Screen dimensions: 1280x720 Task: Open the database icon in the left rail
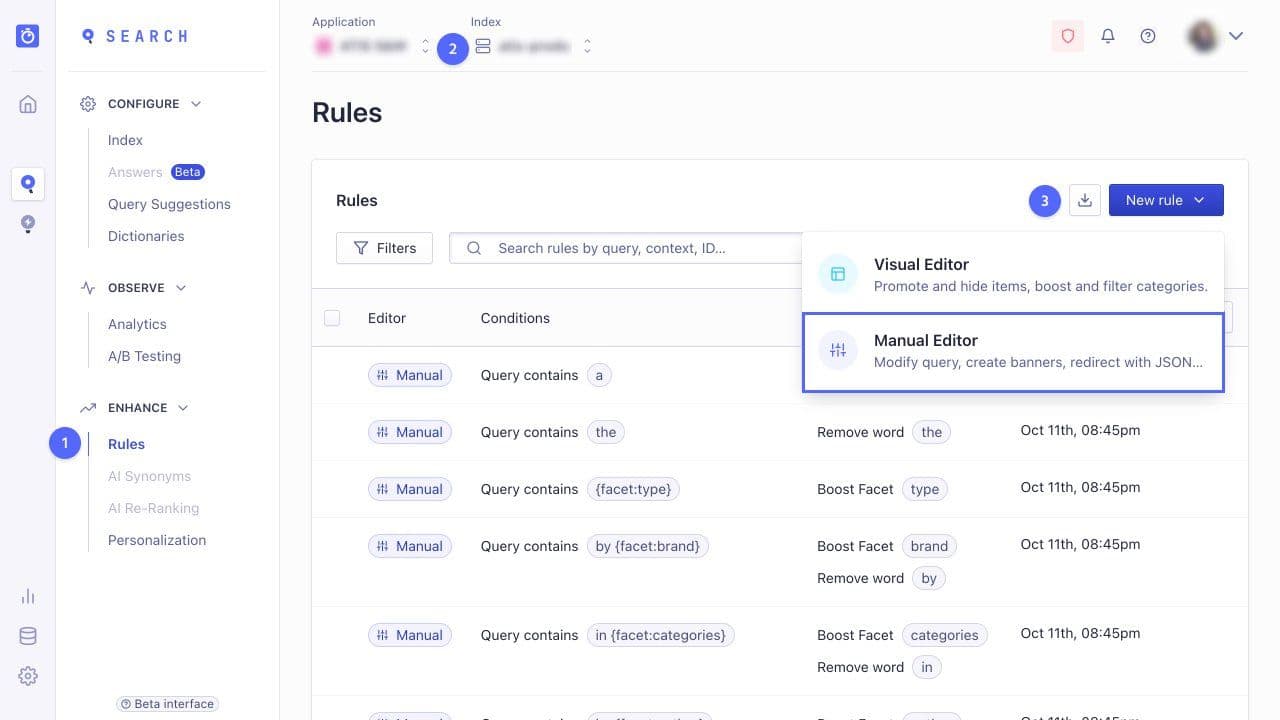click(28, 636)
